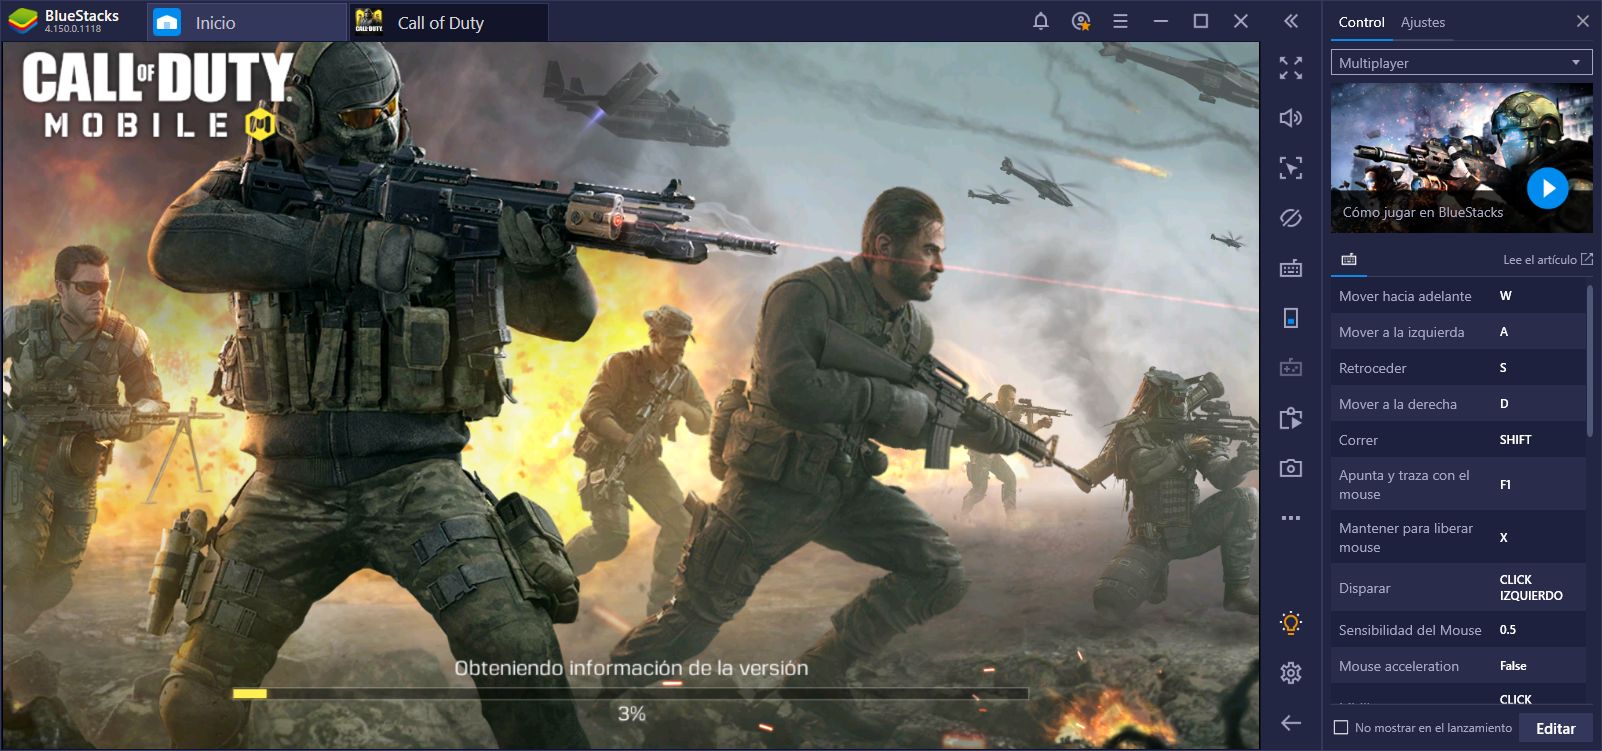
Task: Click the Mover hacia adelante row
Action: pos(1458,296)
